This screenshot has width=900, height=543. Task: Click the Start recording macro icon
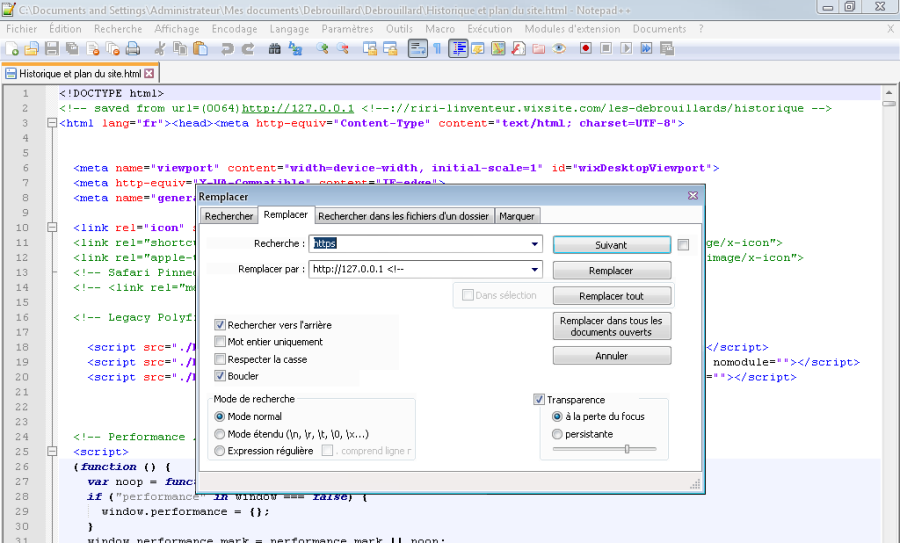click(x=585, y=49)
